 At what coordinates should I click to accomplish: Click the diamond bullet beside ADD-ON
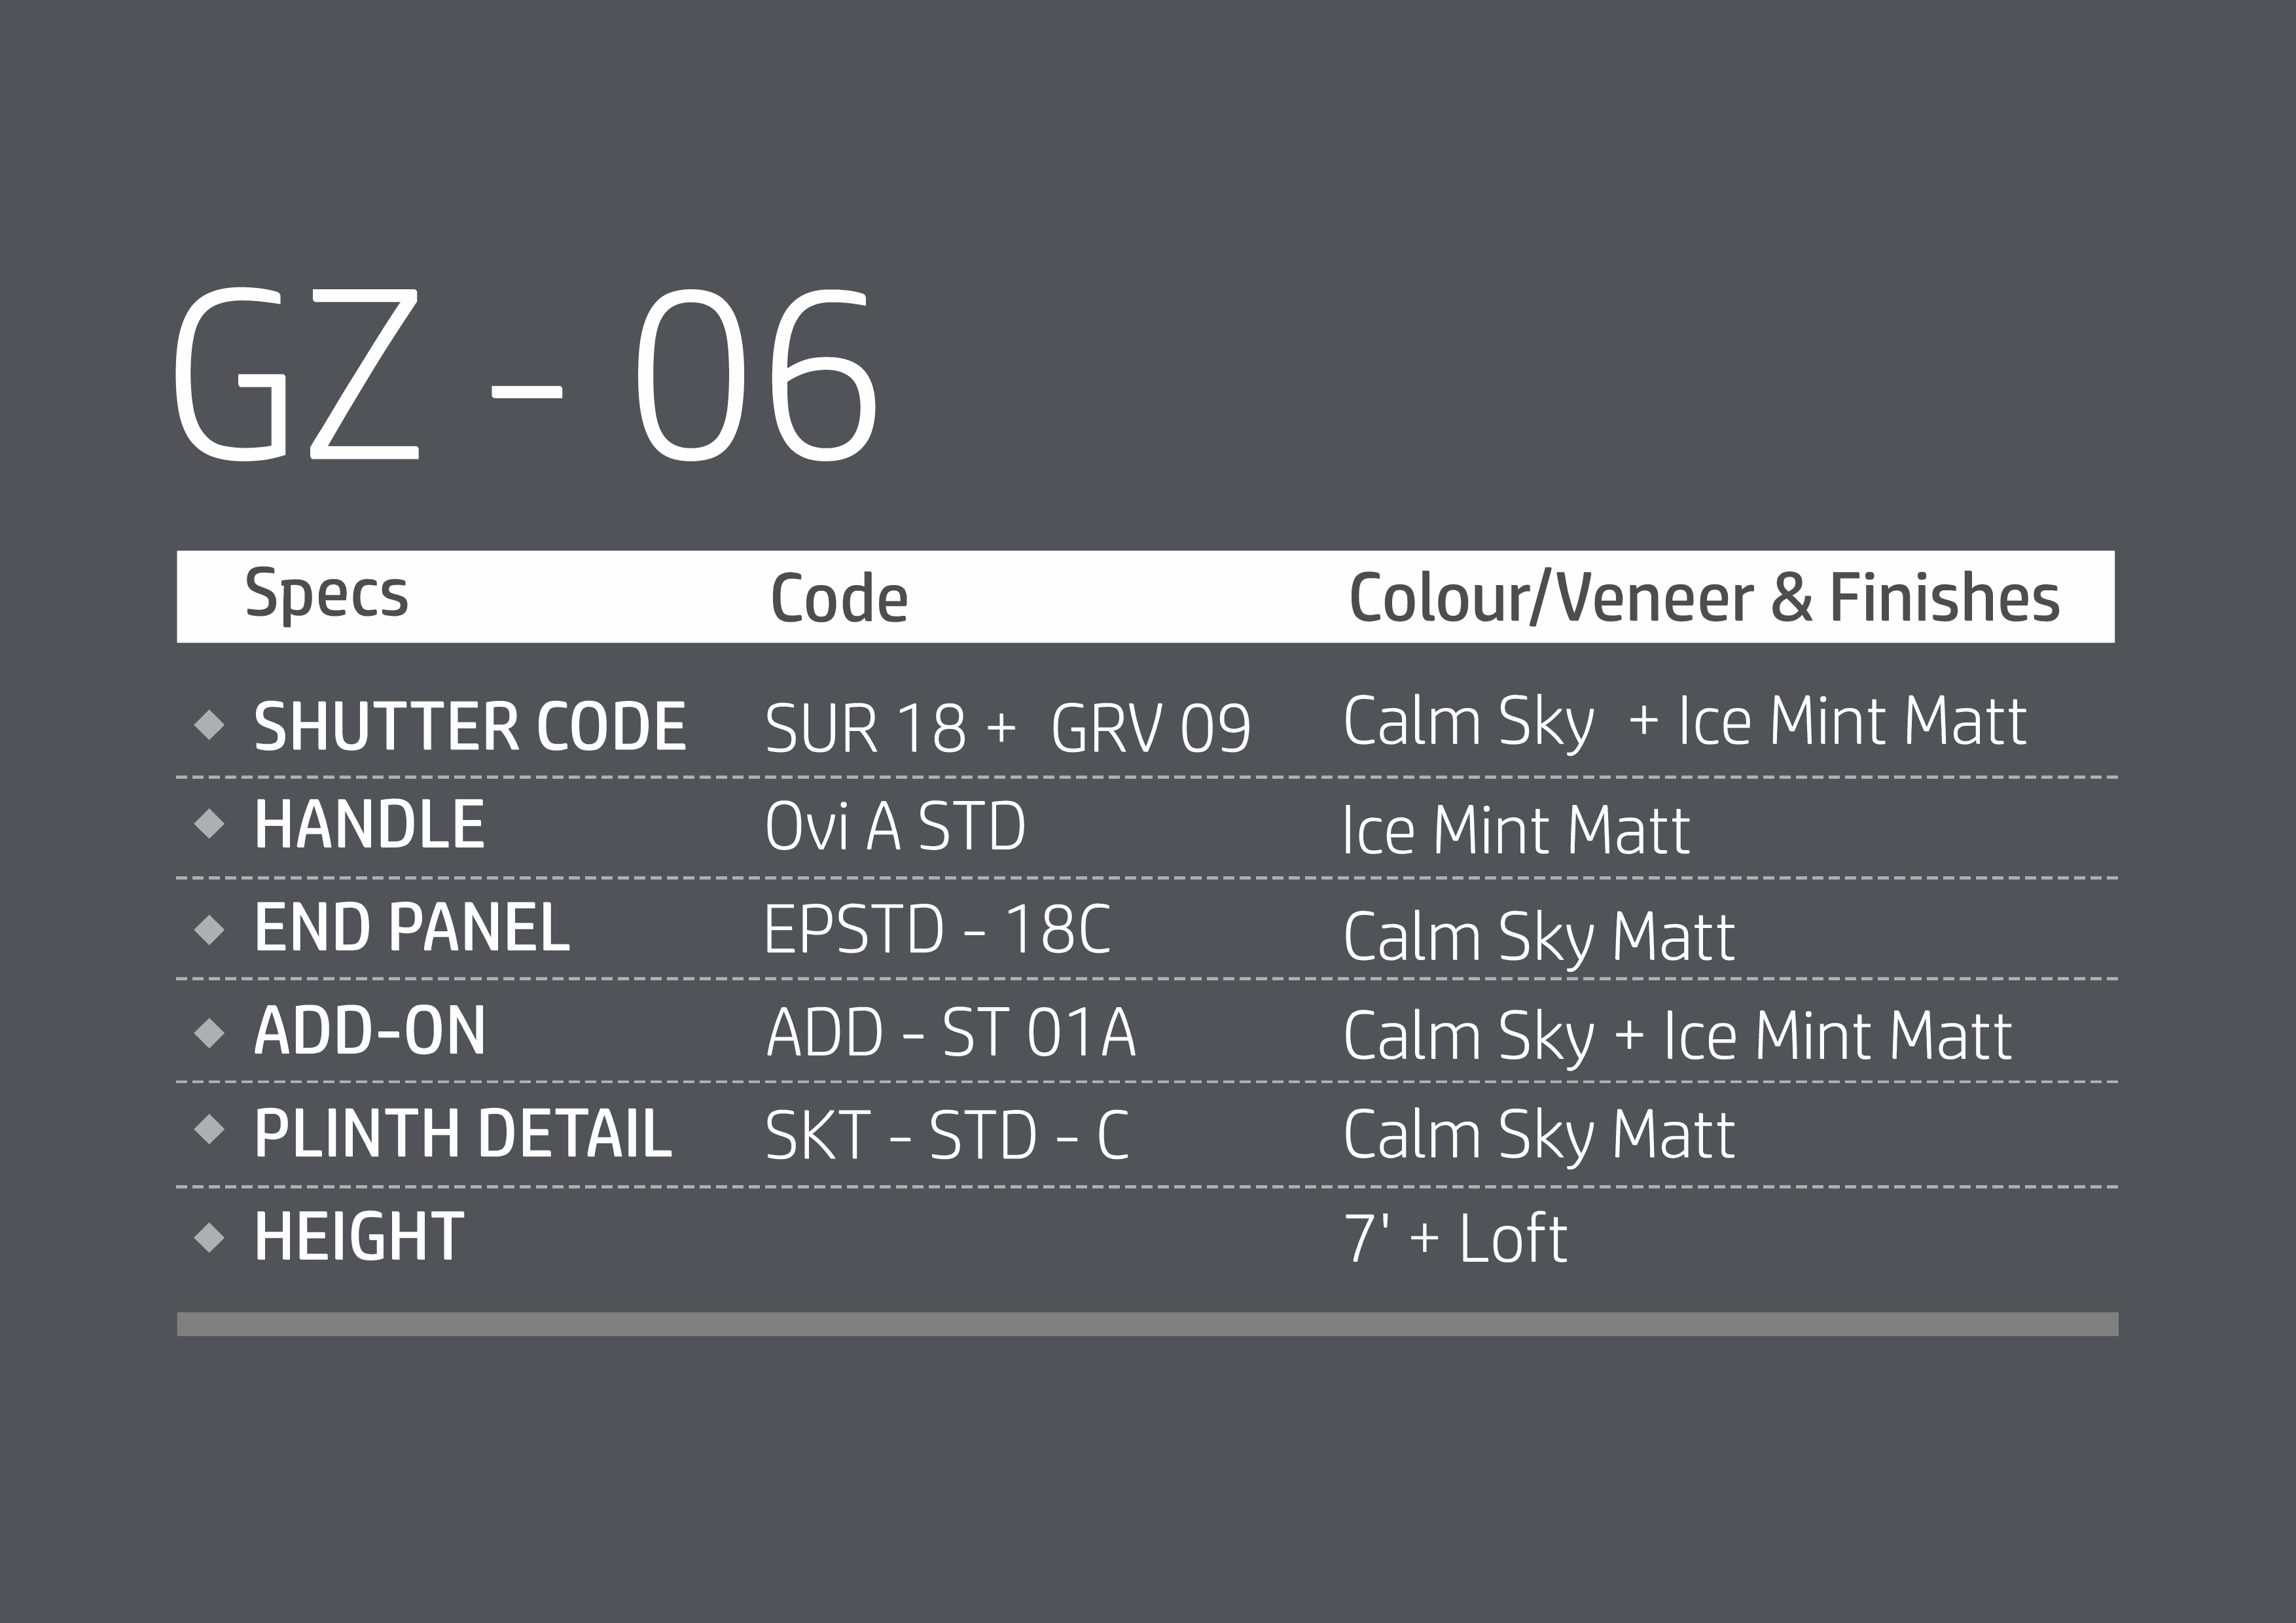click(x=209, y=1032)
